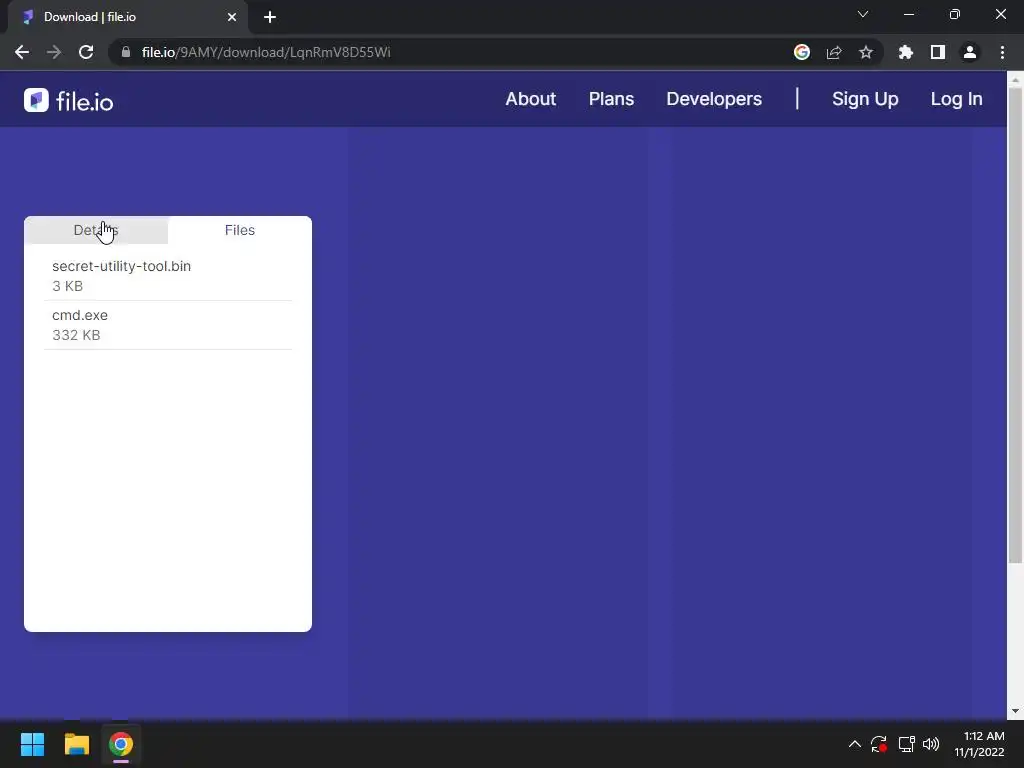This screenshot has width=1024, height=768.
Task: Open Chrome extensions puzzle icon
Action: [906, 52]
